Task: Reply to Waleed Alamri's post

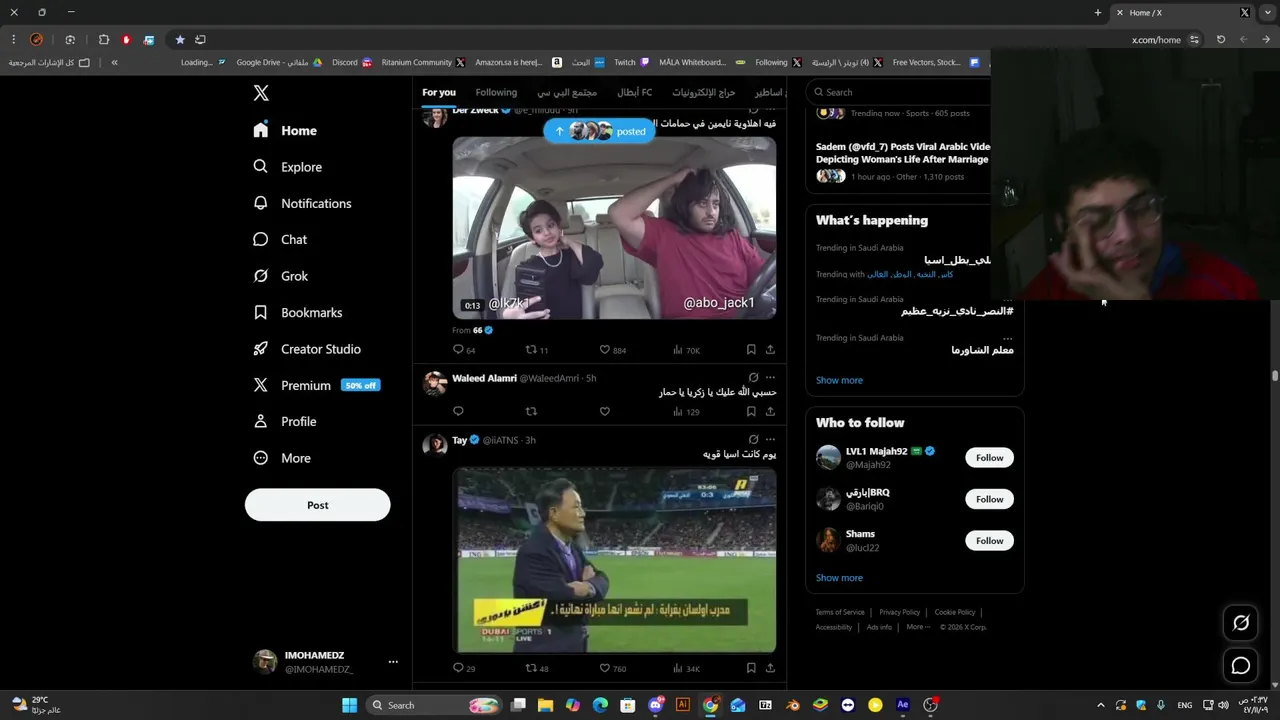Action: (458, 411)
